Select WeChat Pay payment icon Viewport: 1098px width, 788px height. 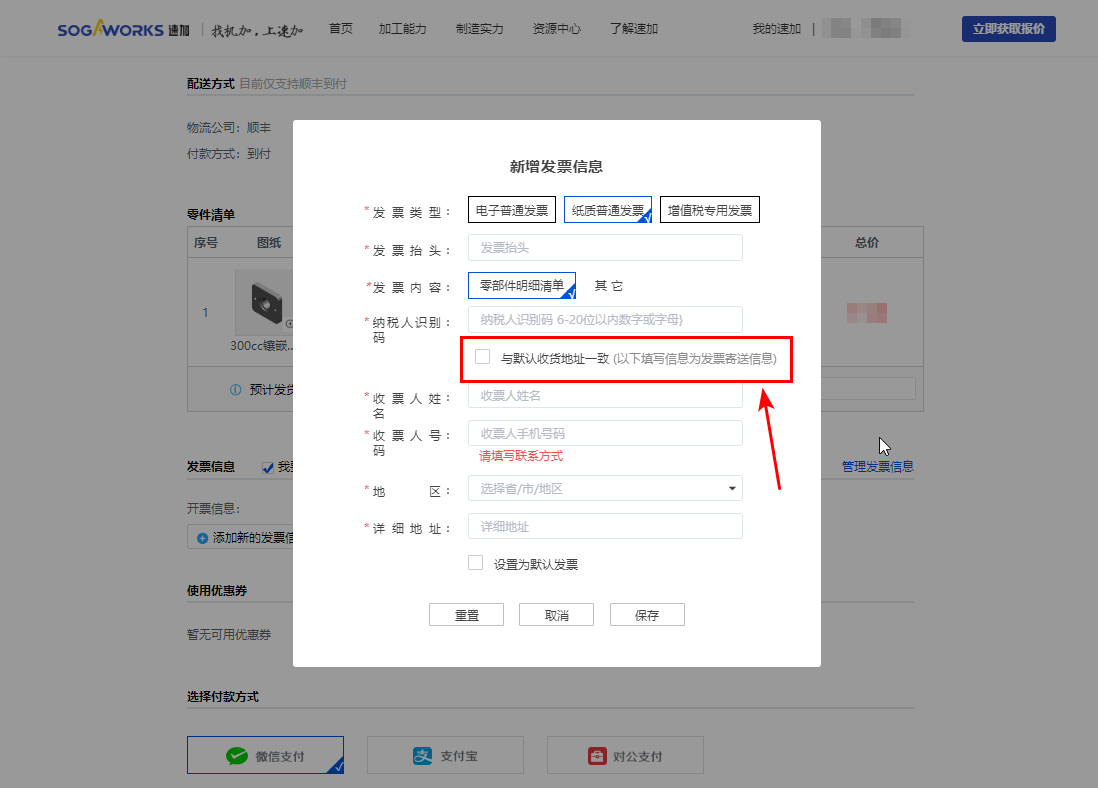[236, 756]
